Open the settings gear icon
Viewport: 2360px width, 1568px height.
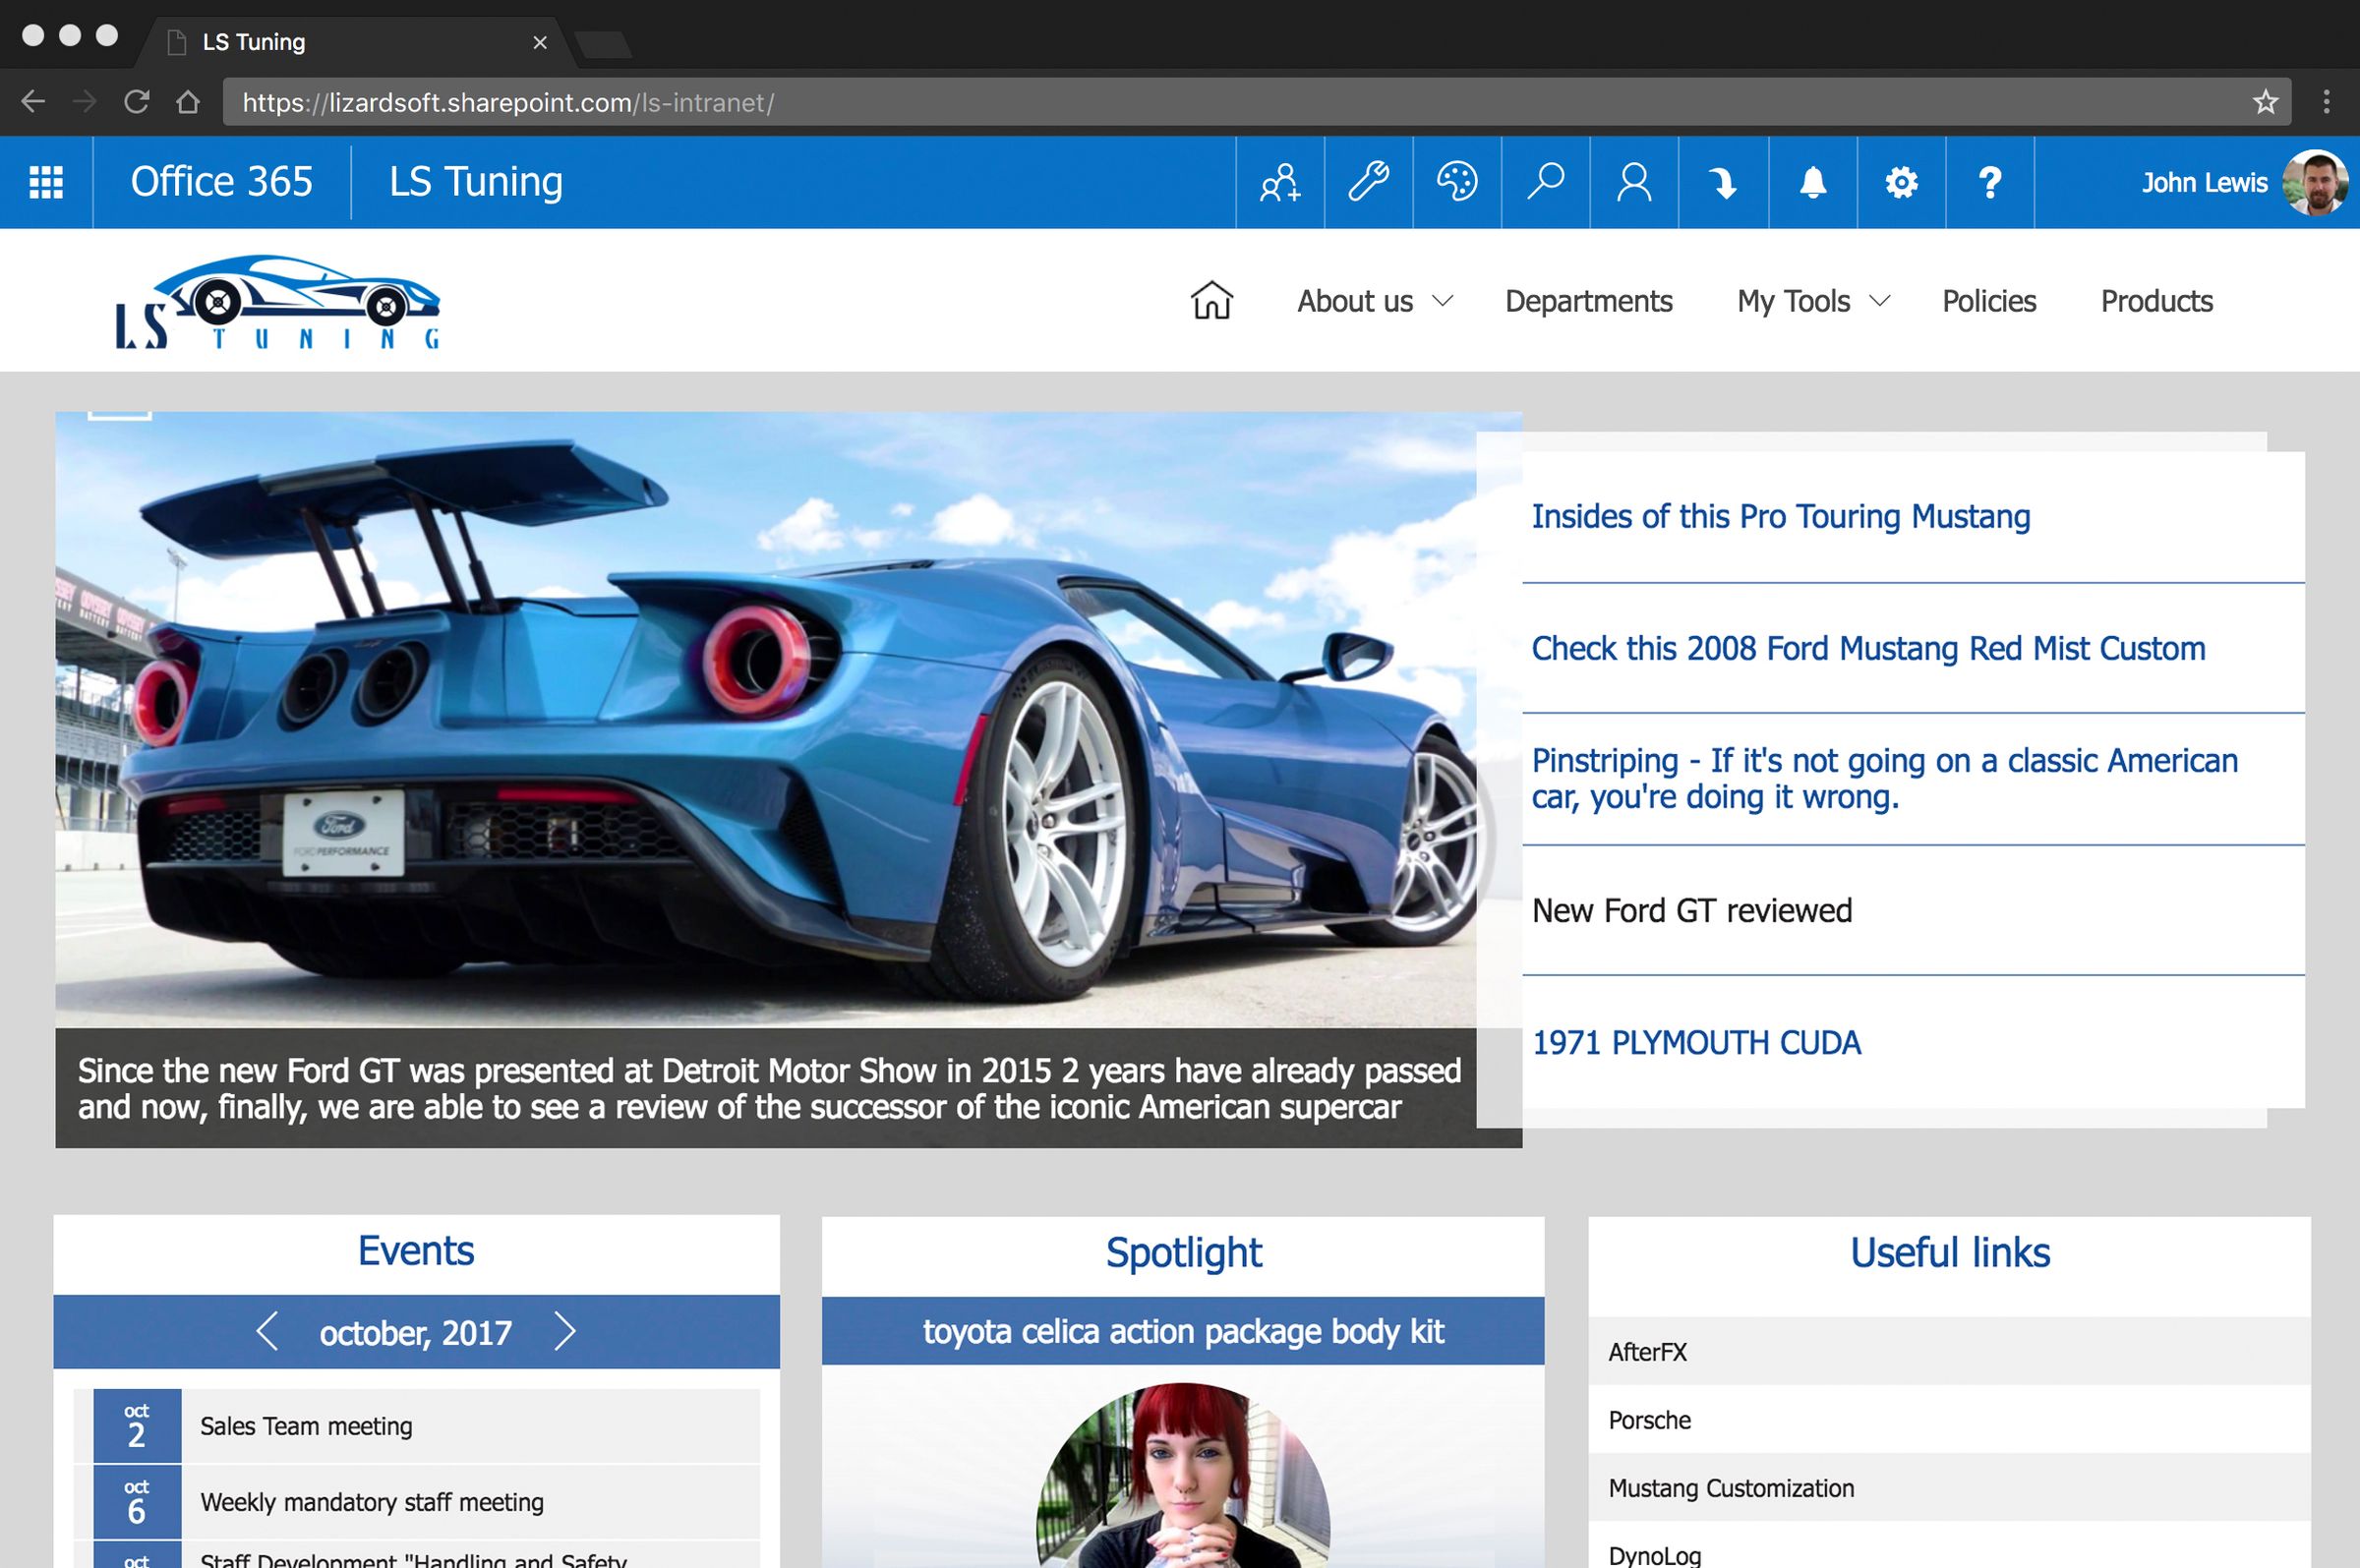tap(1900, 182)
